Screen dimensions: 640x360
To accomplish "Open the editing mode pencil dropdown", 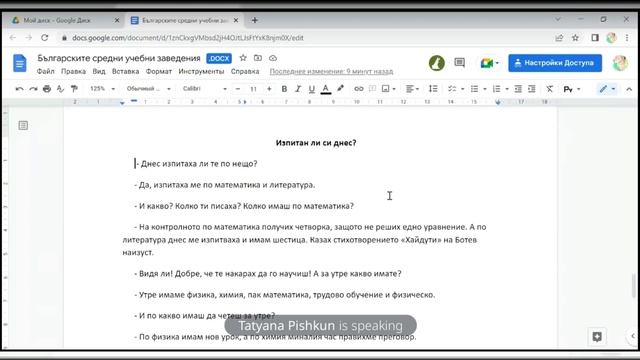I will click(607, 89).
